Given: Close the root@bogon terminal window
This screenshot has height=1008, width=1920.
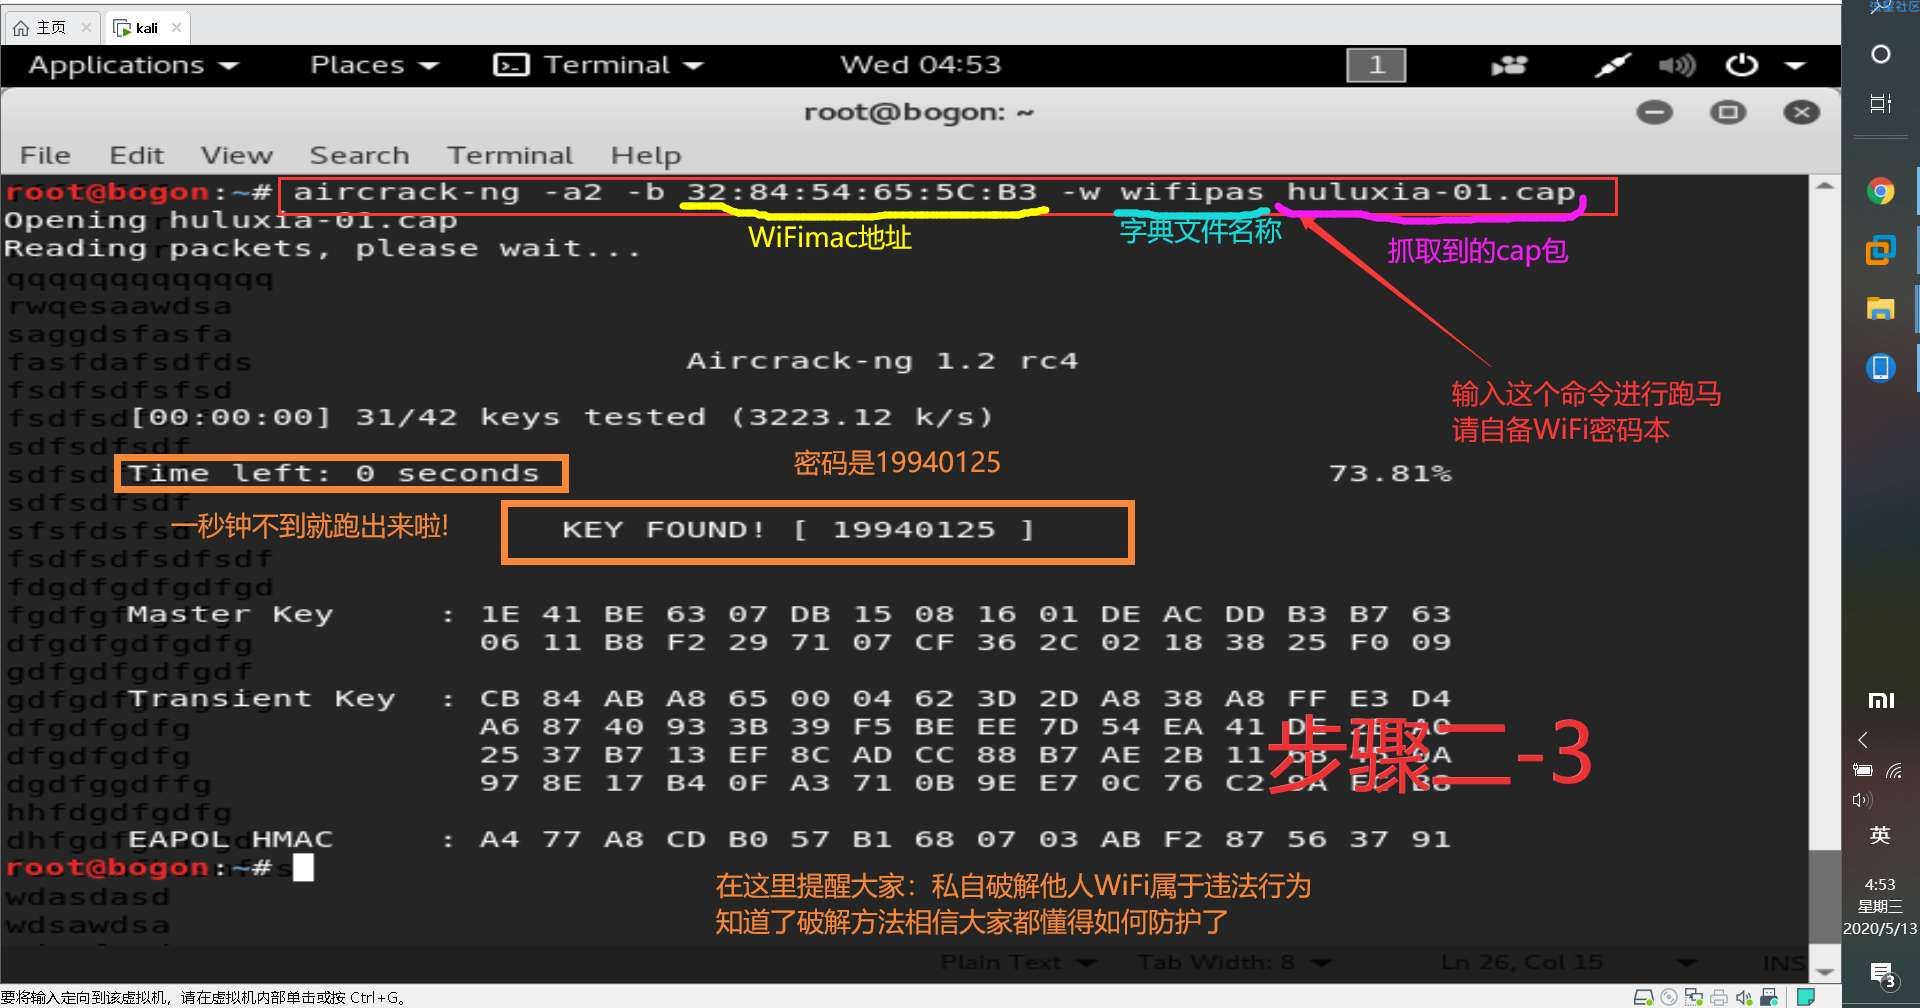Looking at the screenshot, I should [1802, 112].
